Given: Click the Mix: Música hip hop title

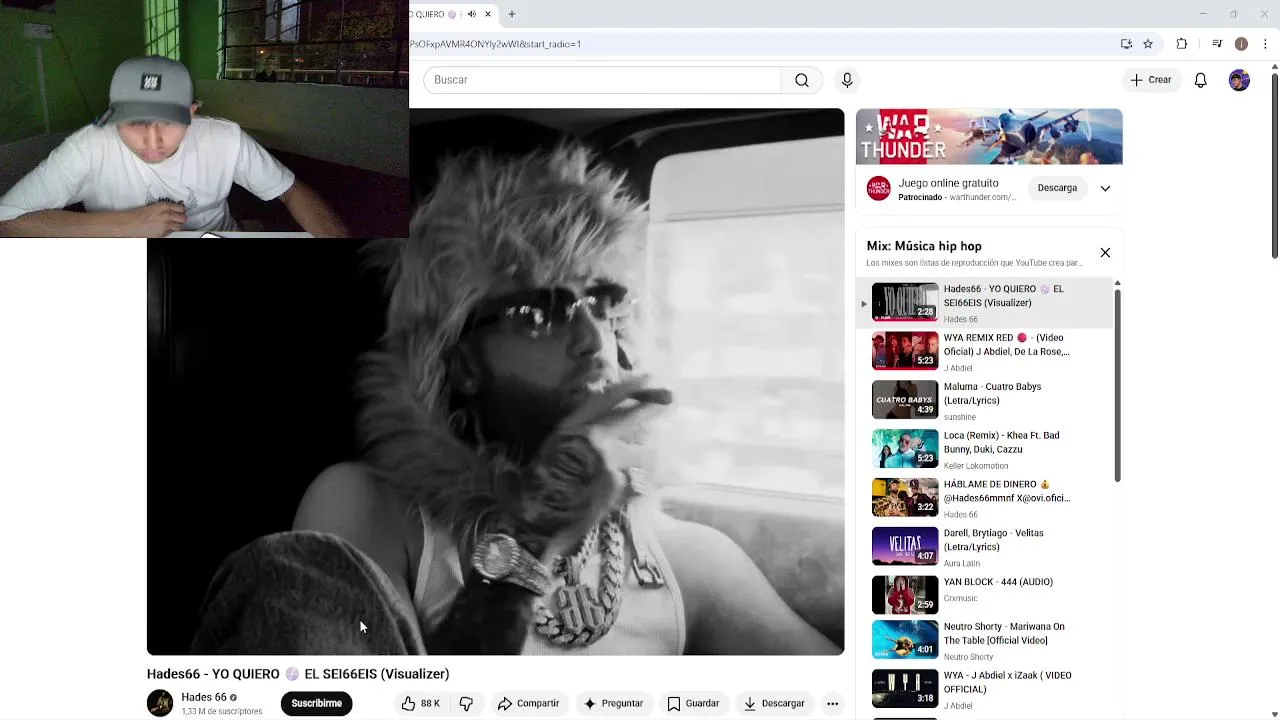Looking at the screenshot, I should click(924, 246).
